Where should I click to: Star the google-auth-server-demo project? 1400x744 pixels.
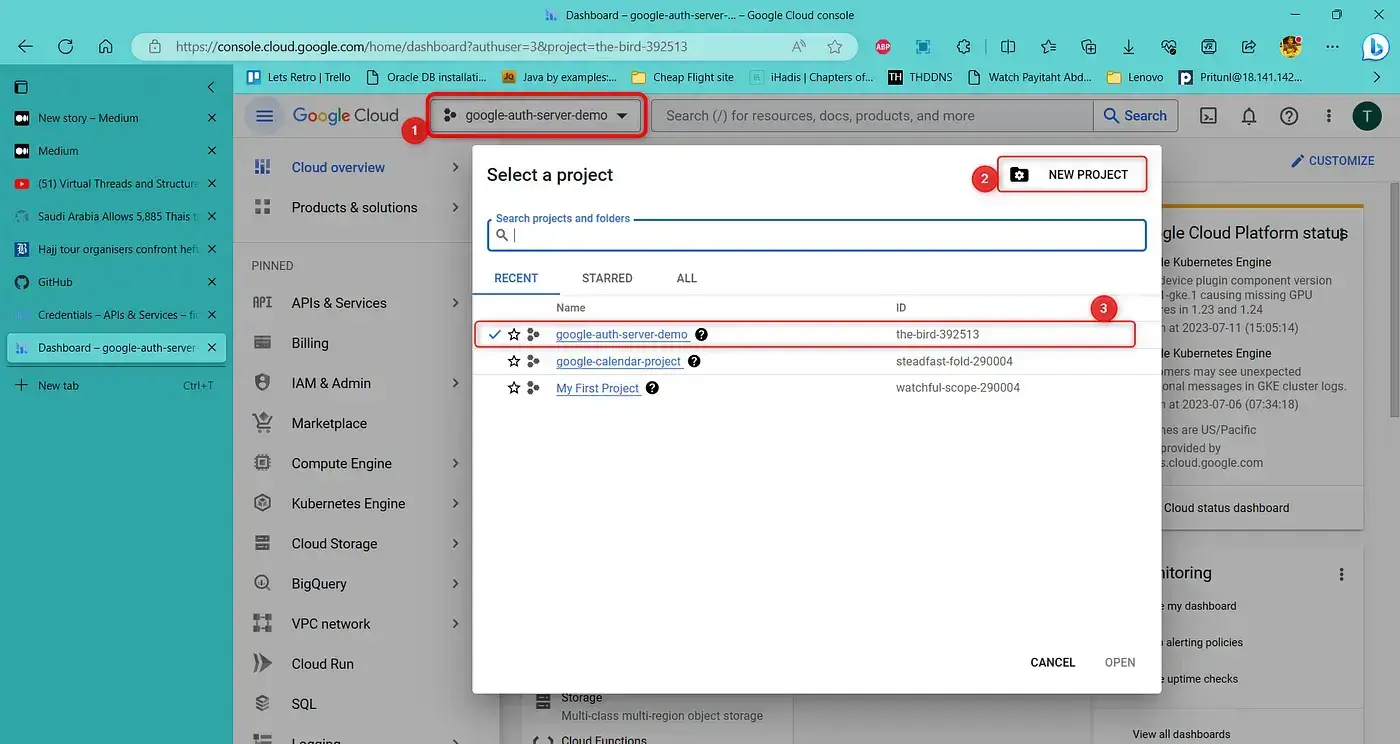(514, 335)
